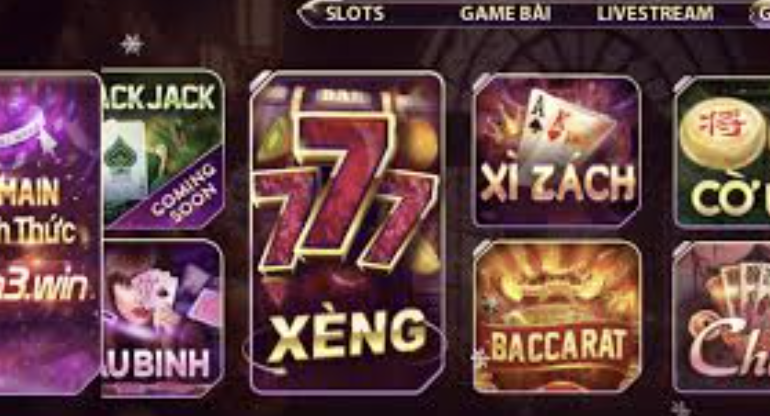Click the BACCARAT gold label
This screenshot has width=770, height=416.
pyautogui.click(x=558, y=346)
